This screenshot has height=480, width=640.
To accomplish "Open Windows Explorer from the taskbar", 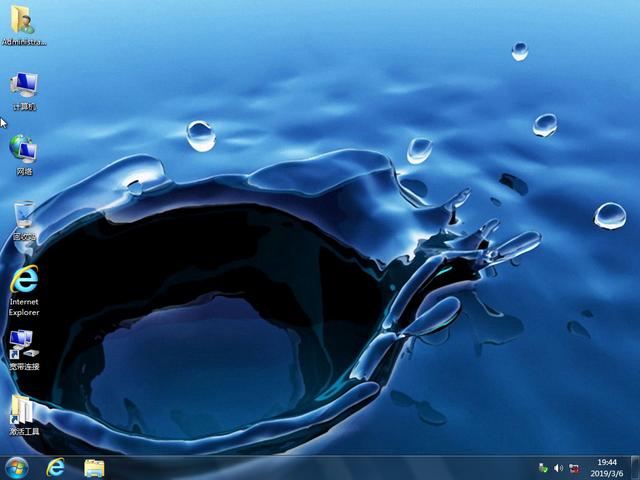I will (x=94, y=468).
